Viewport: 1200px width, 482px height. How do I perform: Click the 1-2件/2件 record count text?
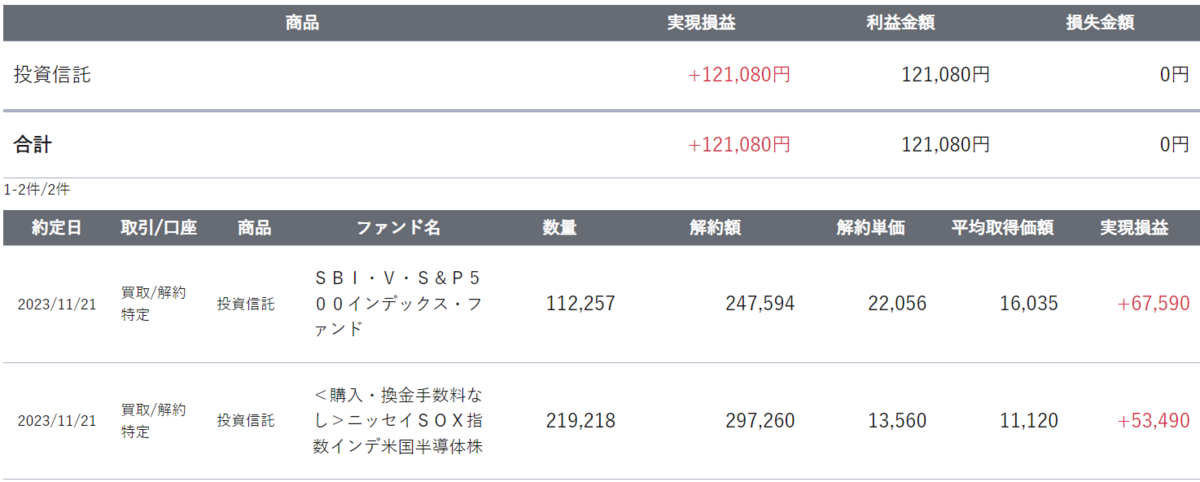36,188
